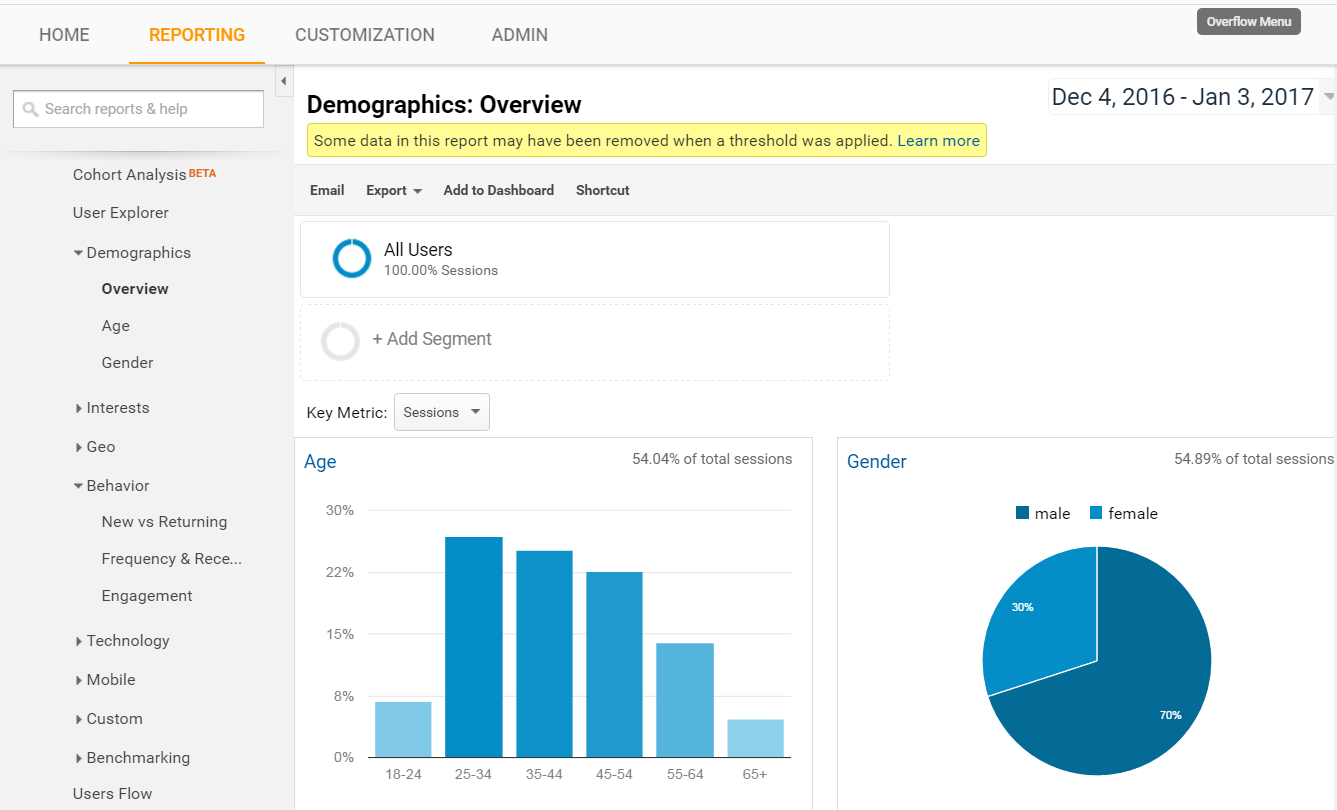Click the All Users segment ring icon
The image size is (1337, 810).
(x=352, y=258)
